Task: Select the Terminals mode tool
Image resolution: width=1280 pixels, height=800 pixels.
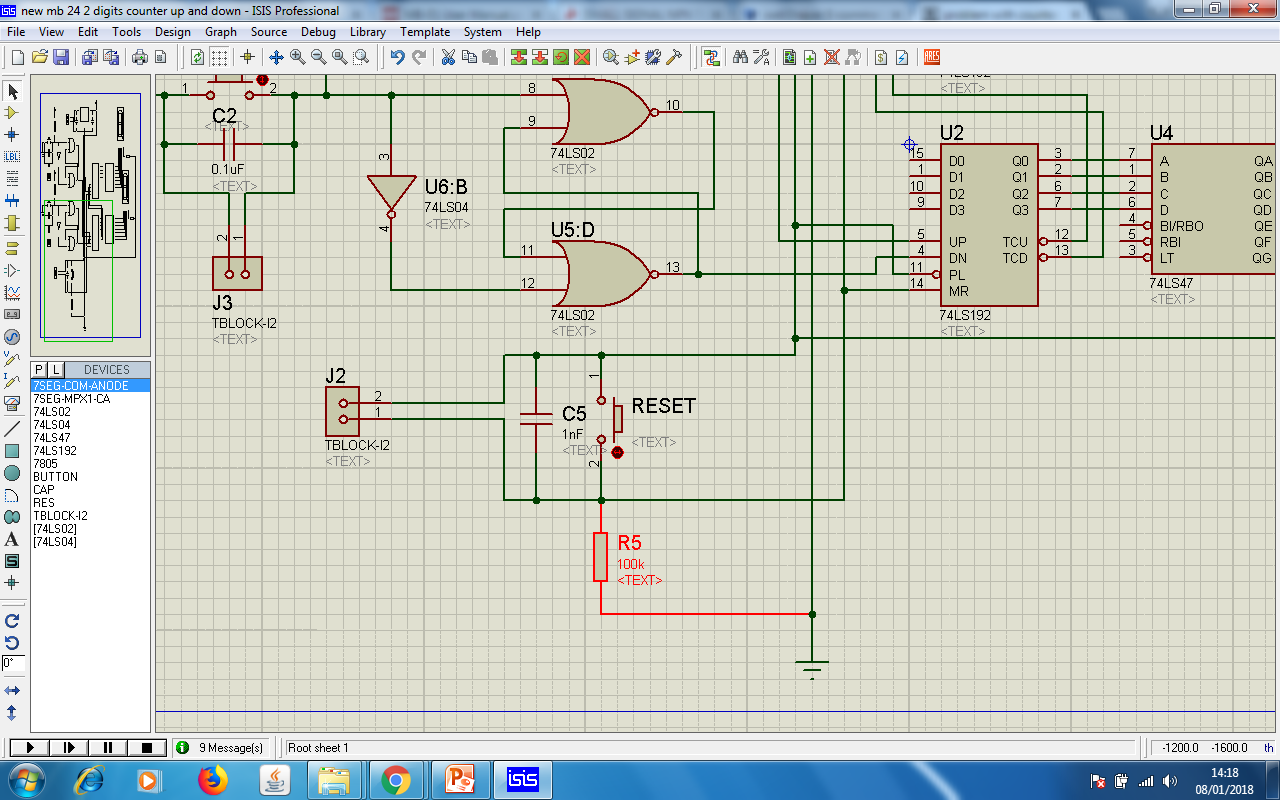Action: click(12, 248)
